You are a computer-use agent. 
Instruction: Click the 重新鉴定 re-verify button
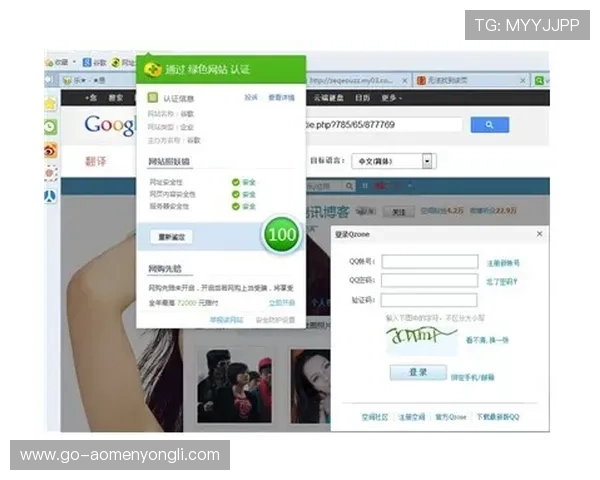point(172,236)
